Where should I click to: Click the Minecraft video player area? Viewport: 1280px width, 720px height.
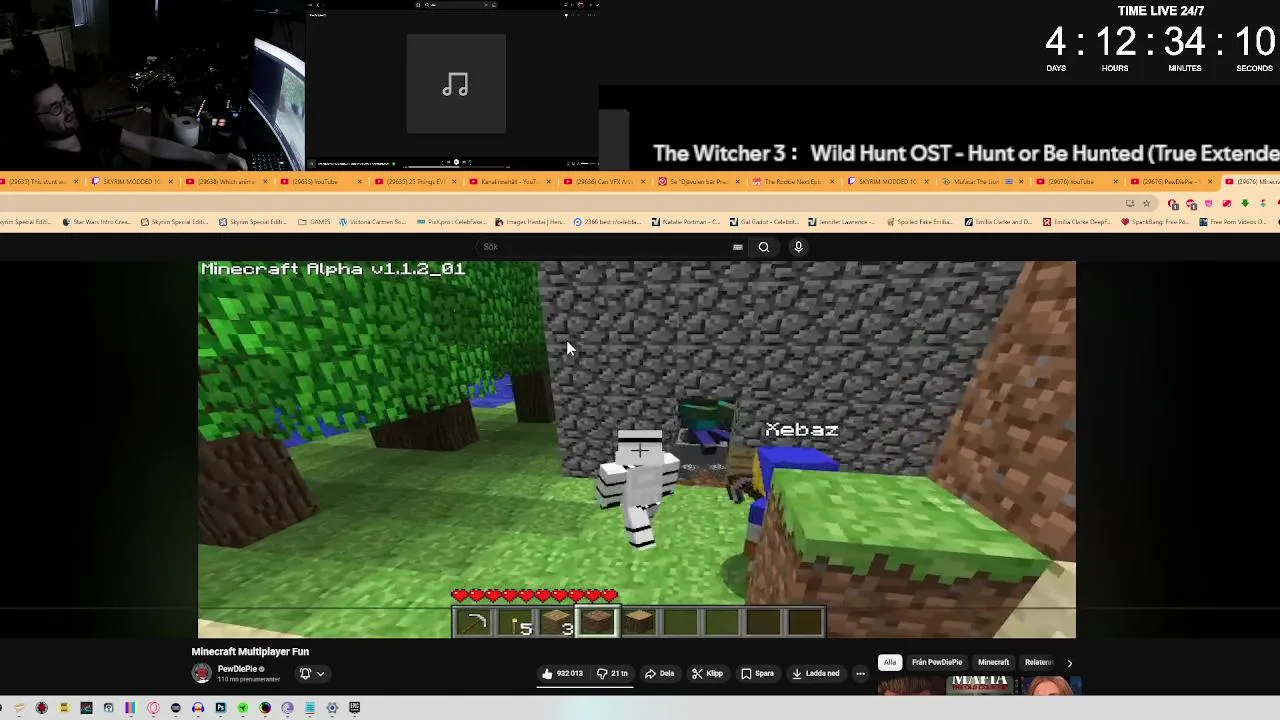[x=637, y=450]
